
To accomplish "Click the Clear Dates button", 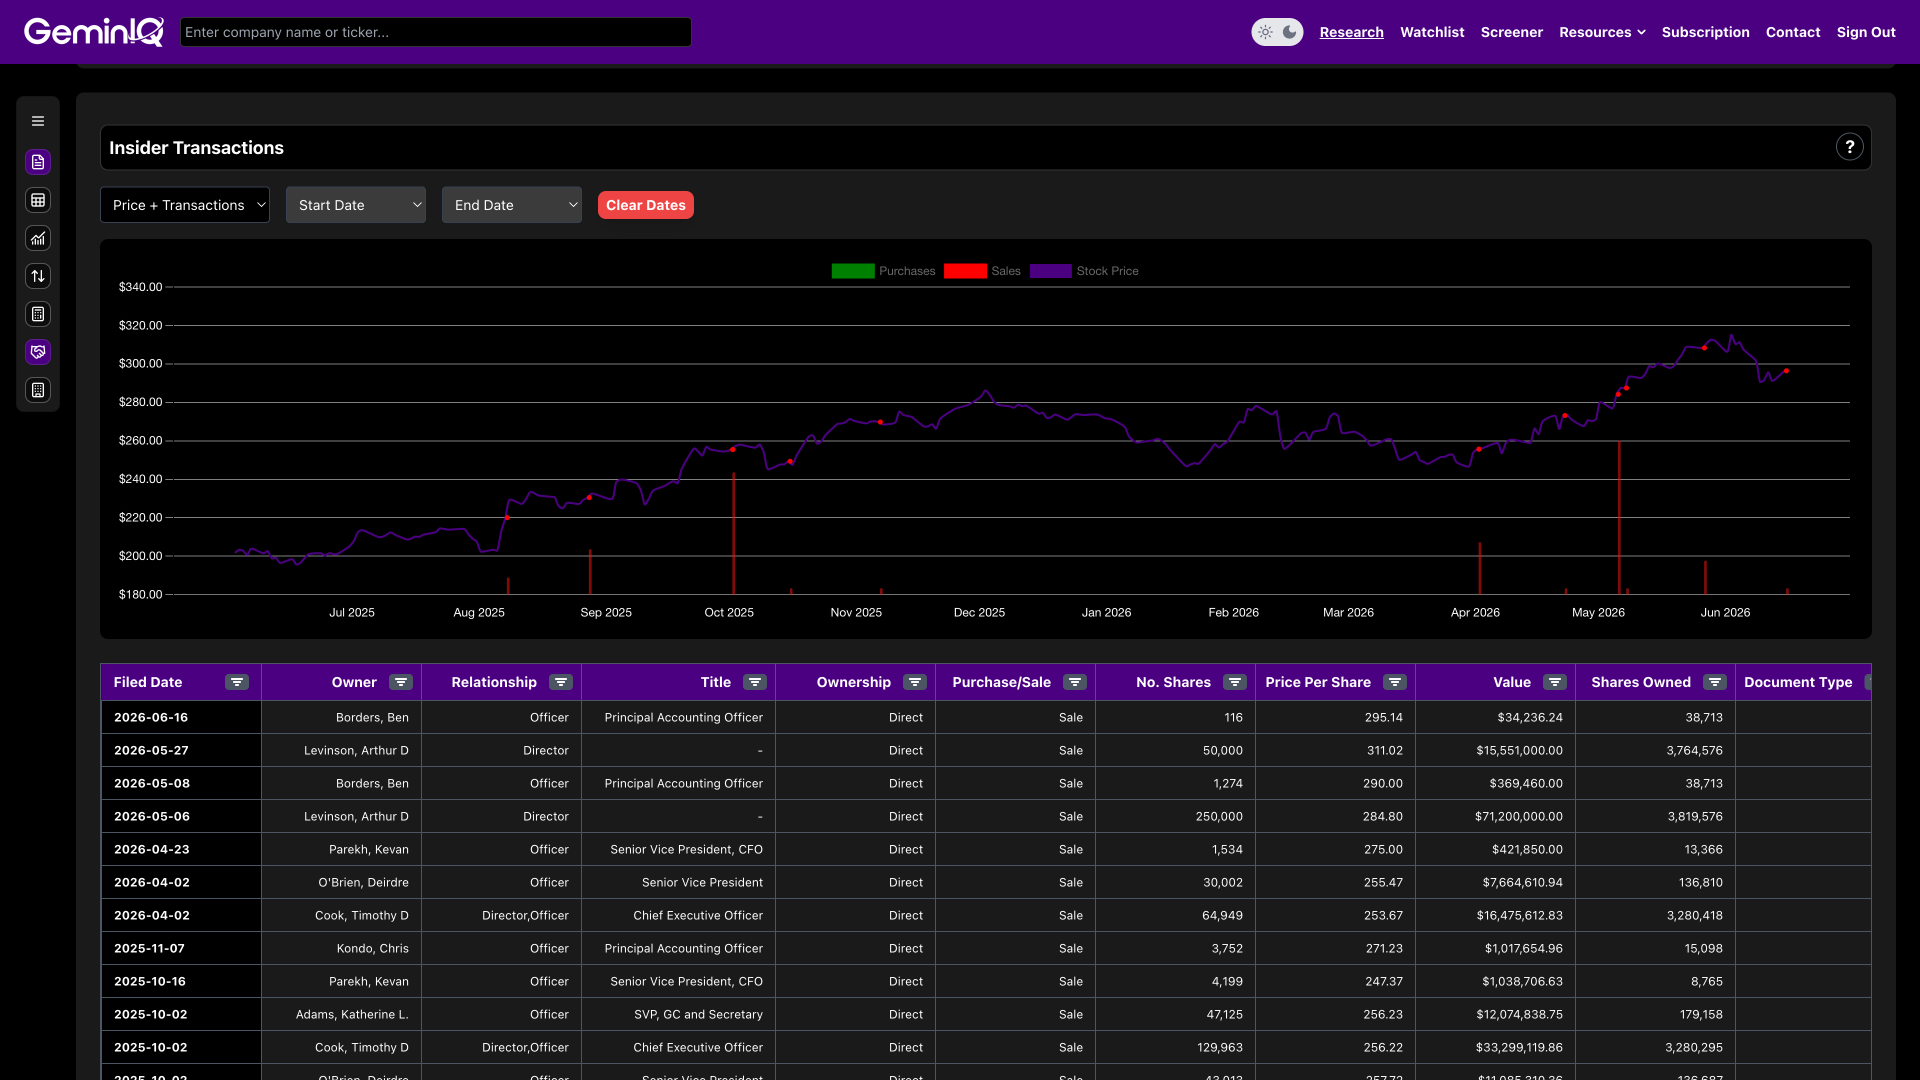I will click(646, 205).
